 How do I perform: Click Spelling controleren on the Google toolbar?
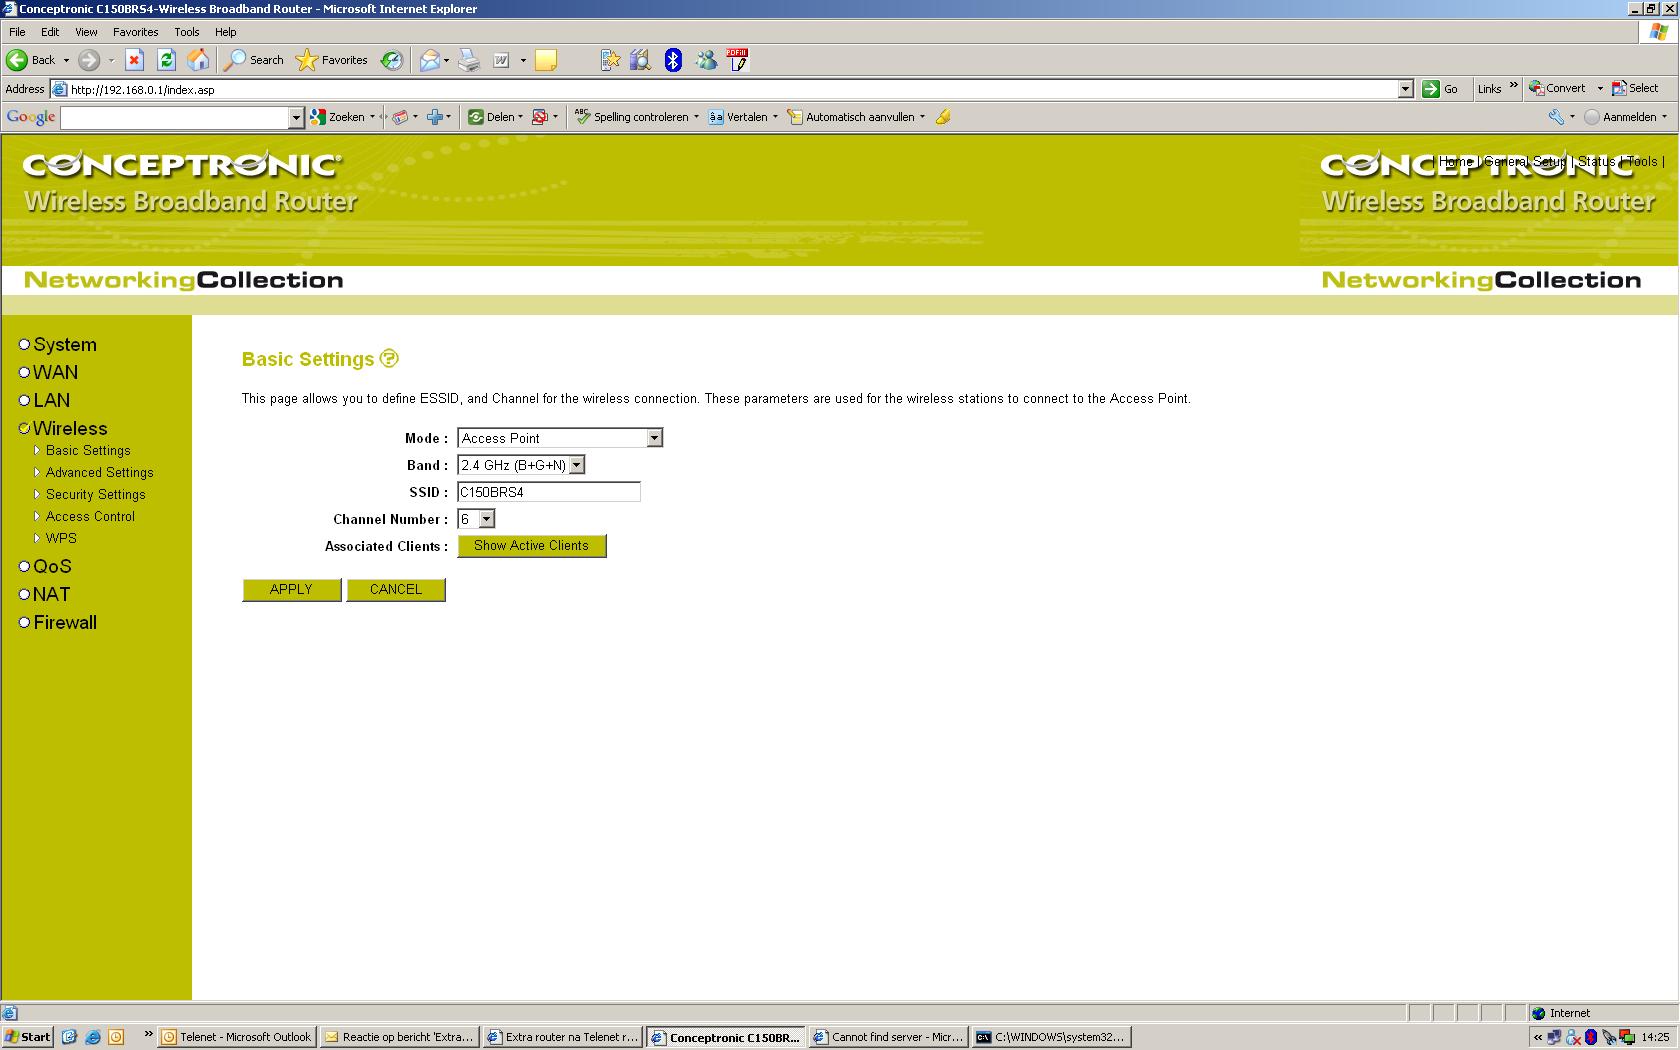[x=632, y=117]
